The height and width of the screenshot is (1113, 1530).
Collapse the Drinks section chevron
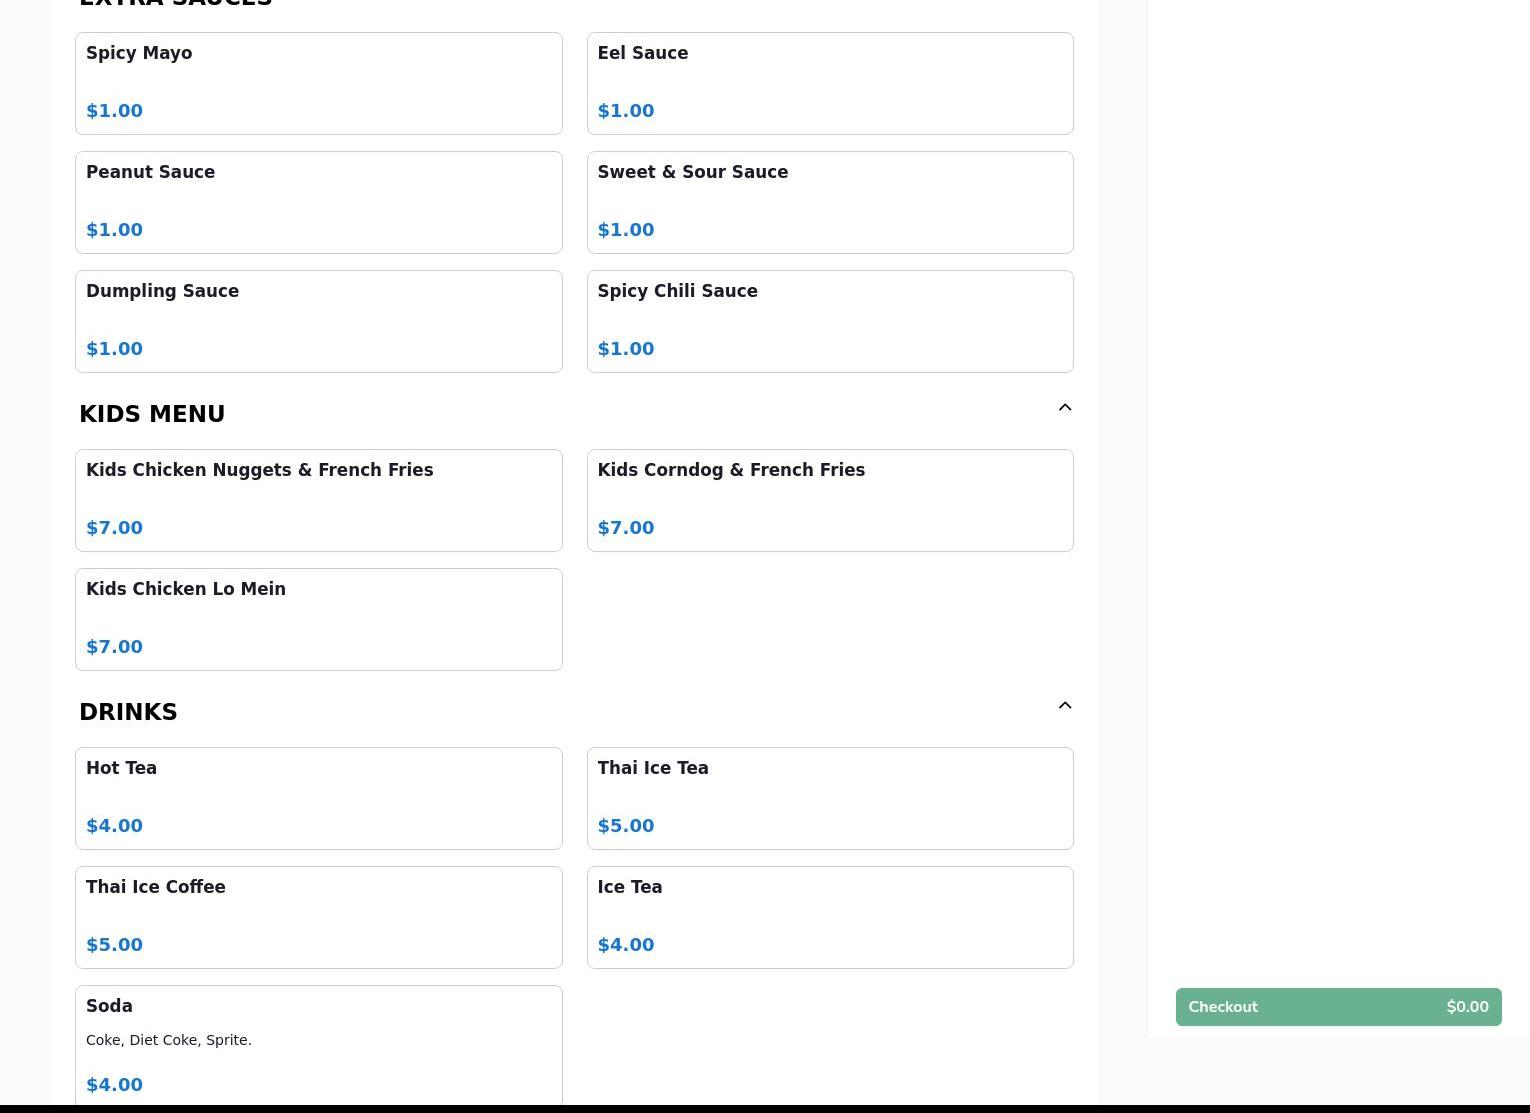[x=1065, y=706]
